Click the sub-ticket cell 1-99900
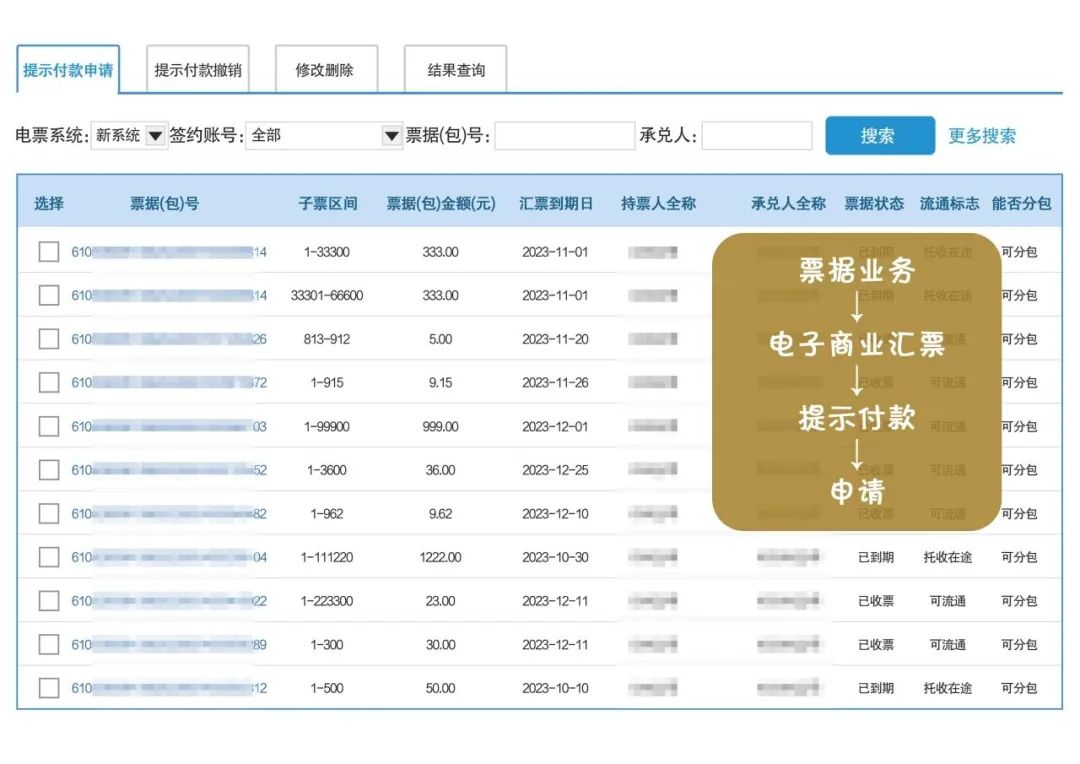Screen dimensions: 1080x764 [326, 426]
